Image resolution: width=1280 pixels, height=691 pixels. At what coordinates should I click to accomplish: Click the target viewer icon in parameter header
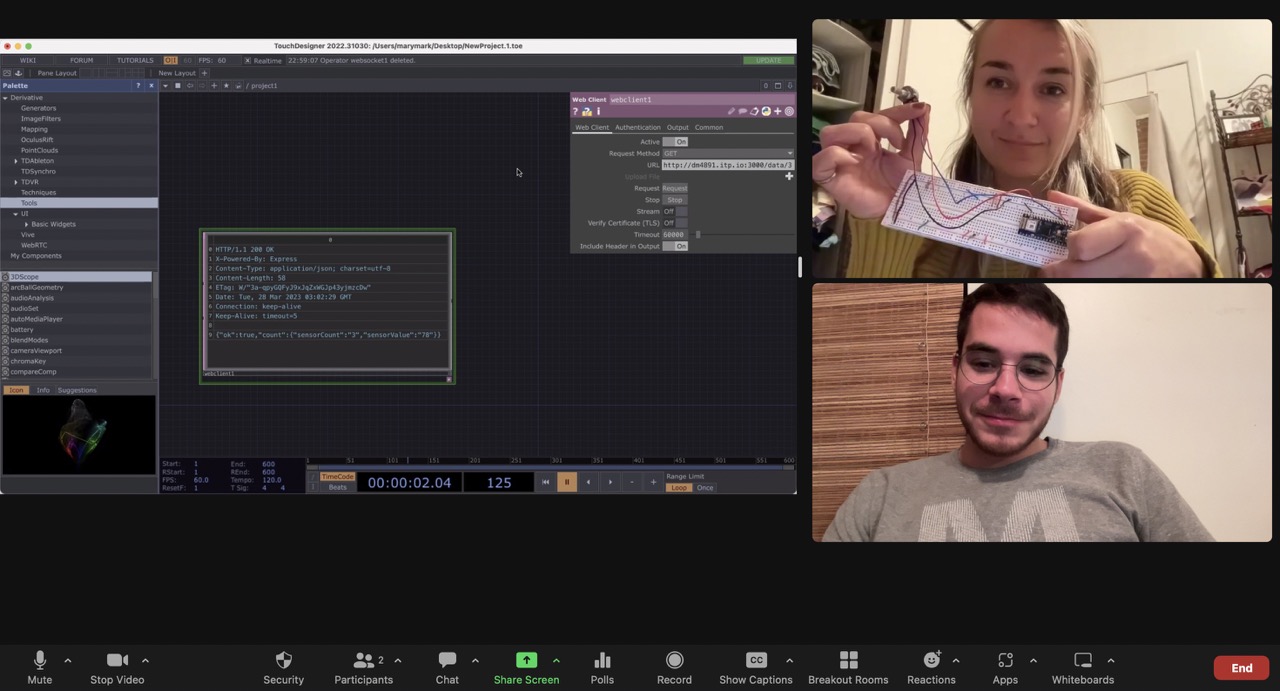[x=789, y=111]
